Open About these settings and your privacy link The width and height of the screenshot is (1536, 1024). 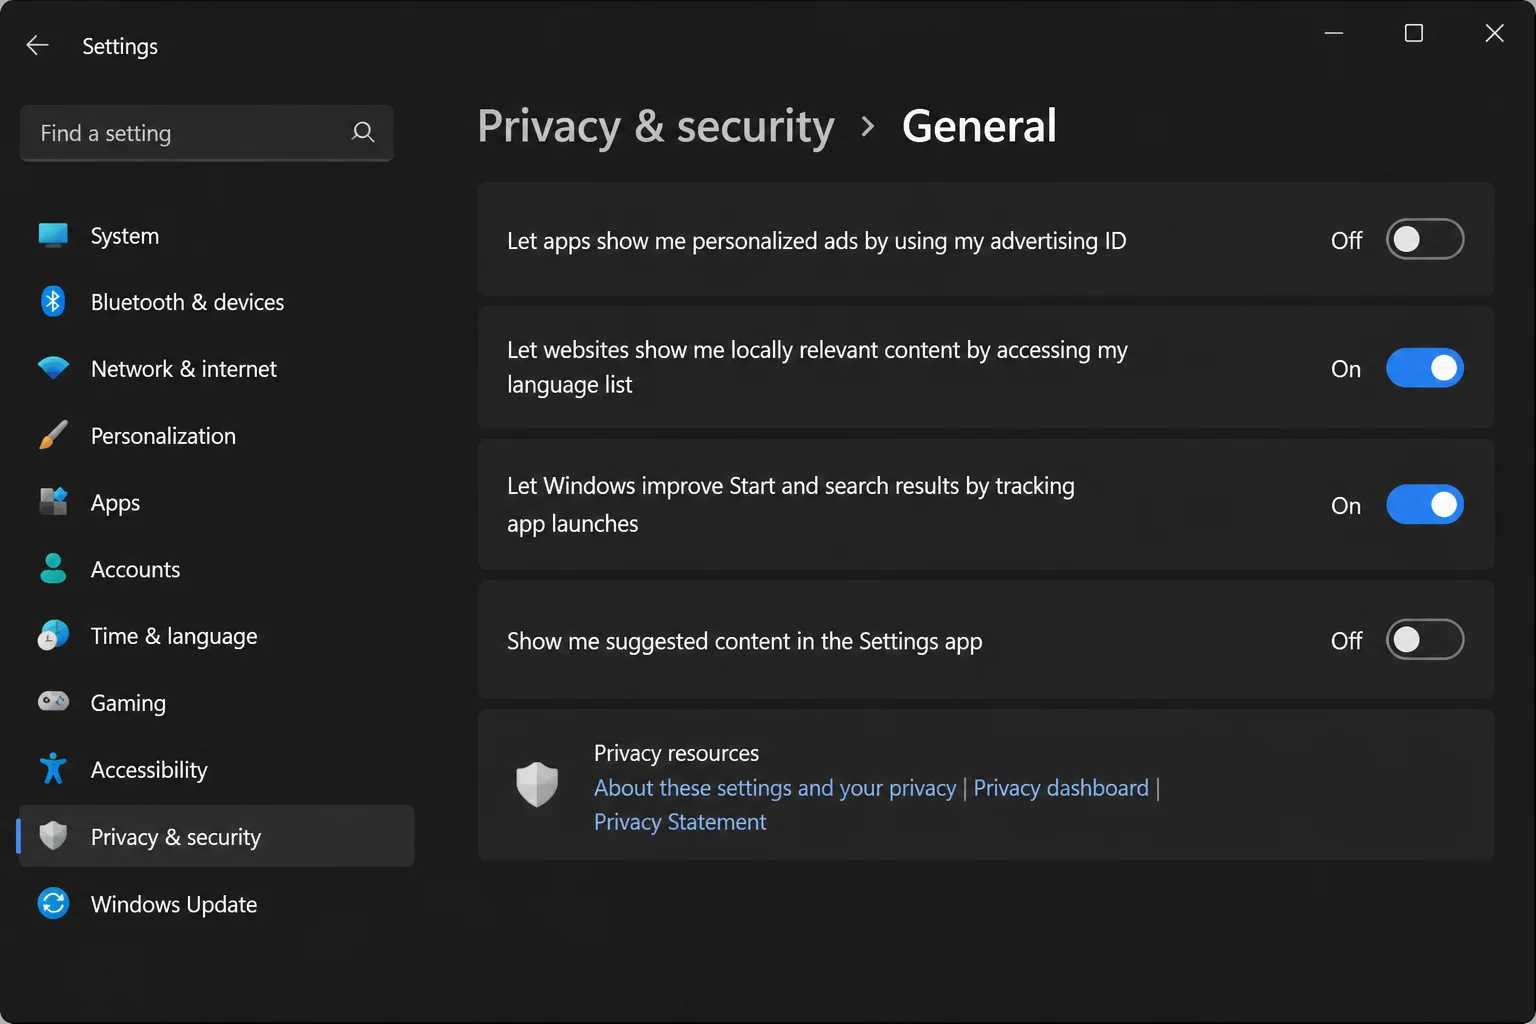point(775,788)
